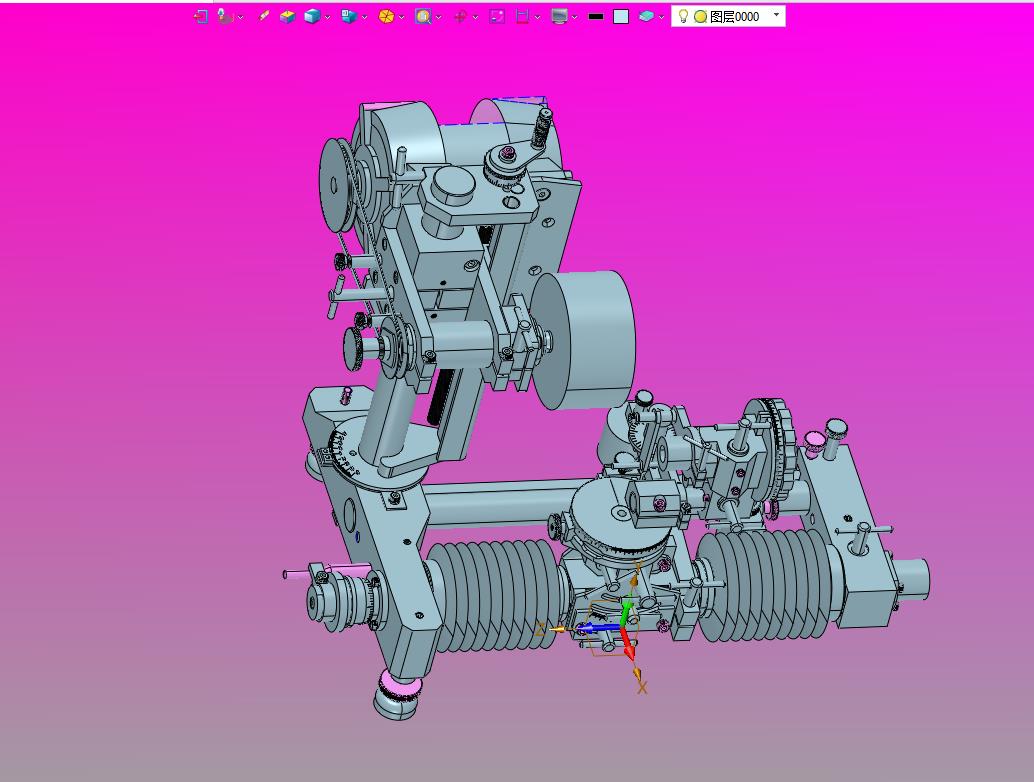1034x782 pixels.
Task: Click the light blue eraser-shaped icon
Action: pos(646,16)
